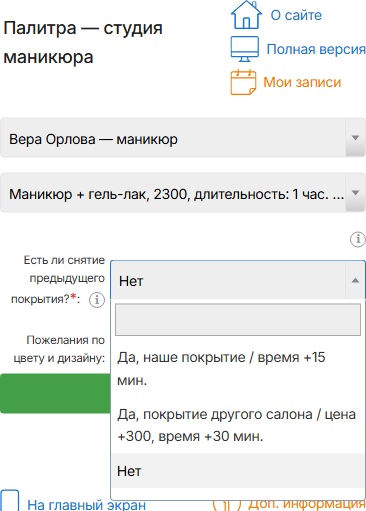Focus the search box inside the dropdown list
The height and width of the screenshot is (511, 366).
click(x=238, y=319)
